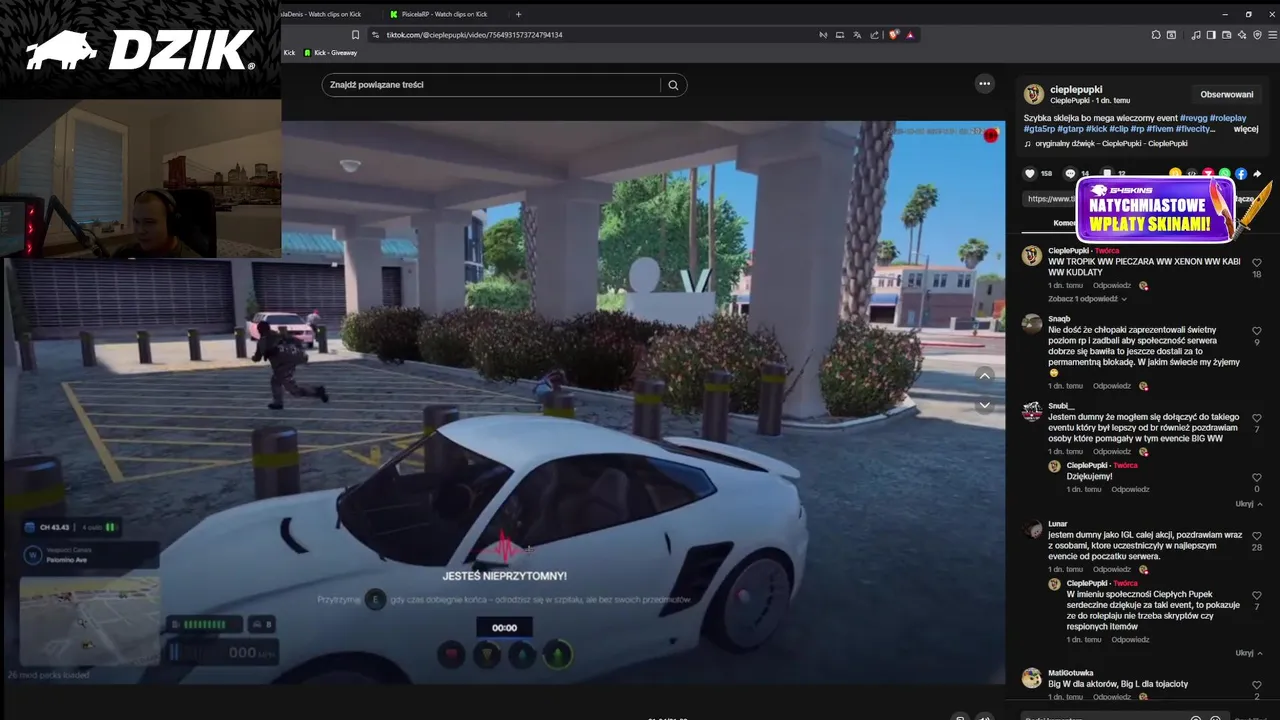Reply to Lunar's comment via Odpowiedz

coord(1112,569)
